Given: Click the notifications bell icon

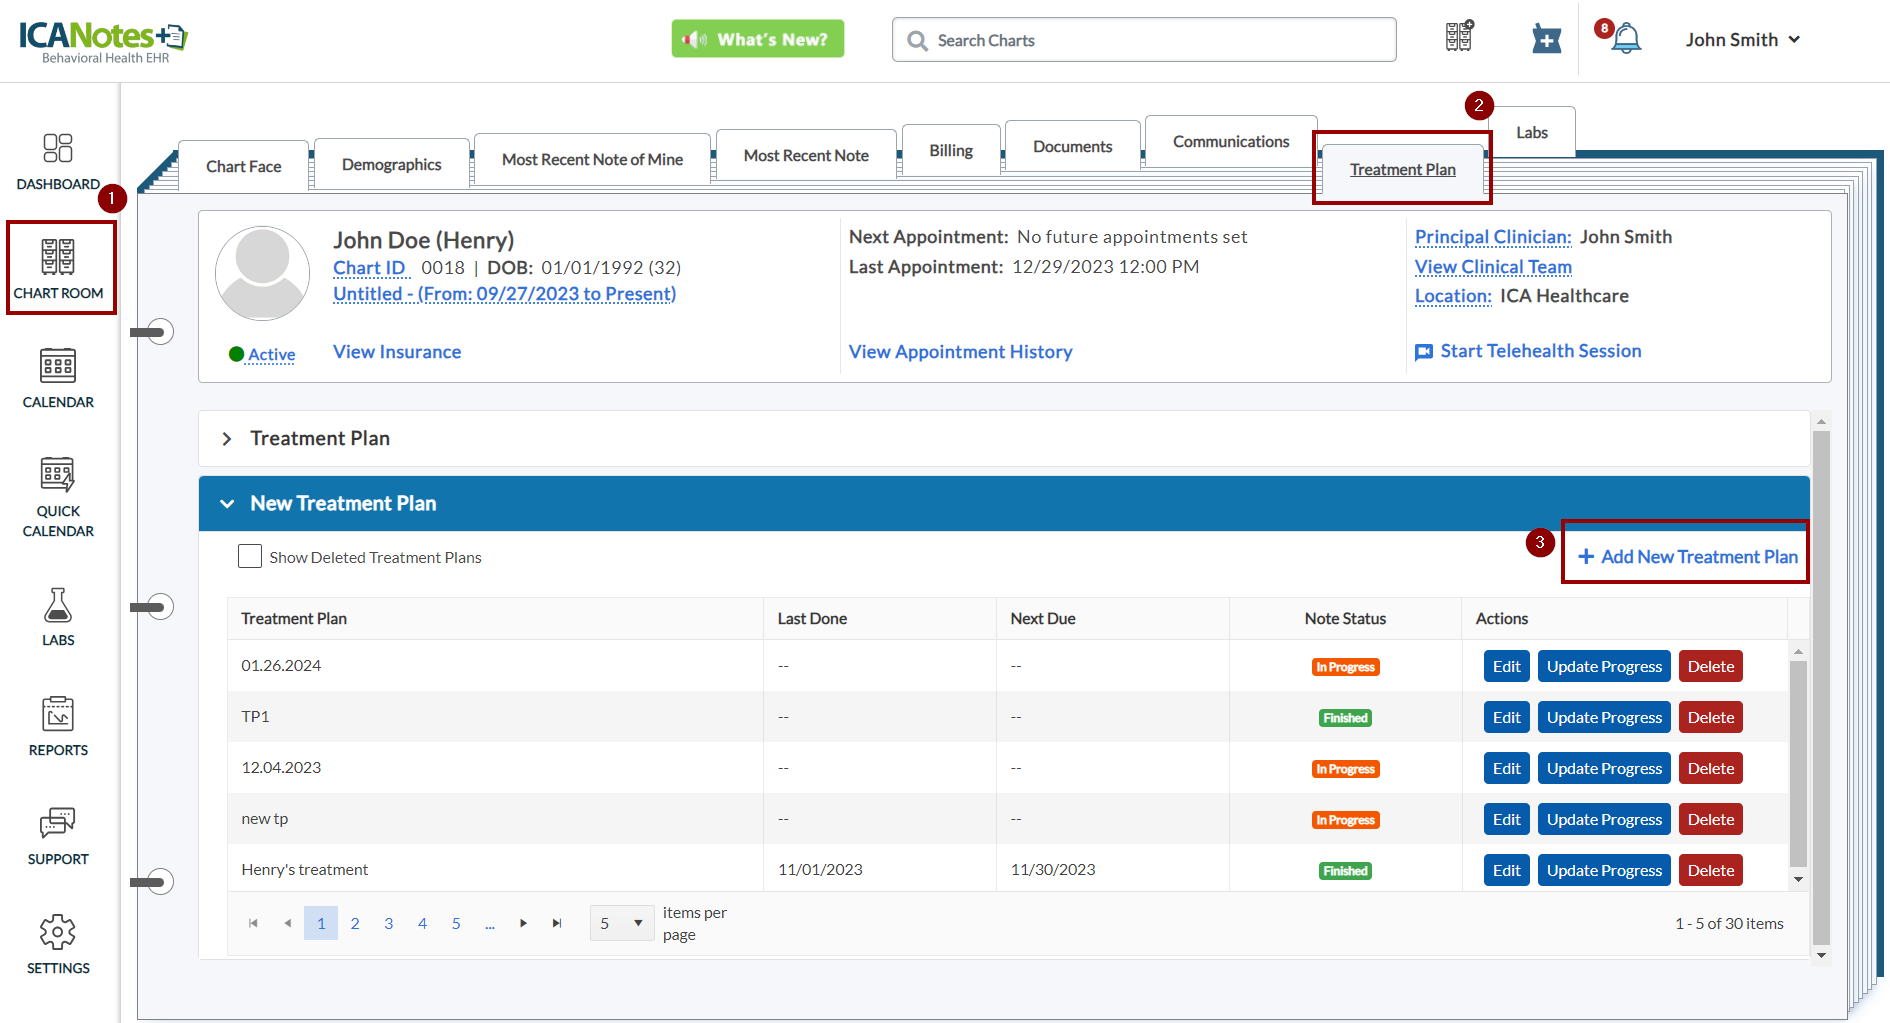Looking at the screenshot, I should (1626, 40).
